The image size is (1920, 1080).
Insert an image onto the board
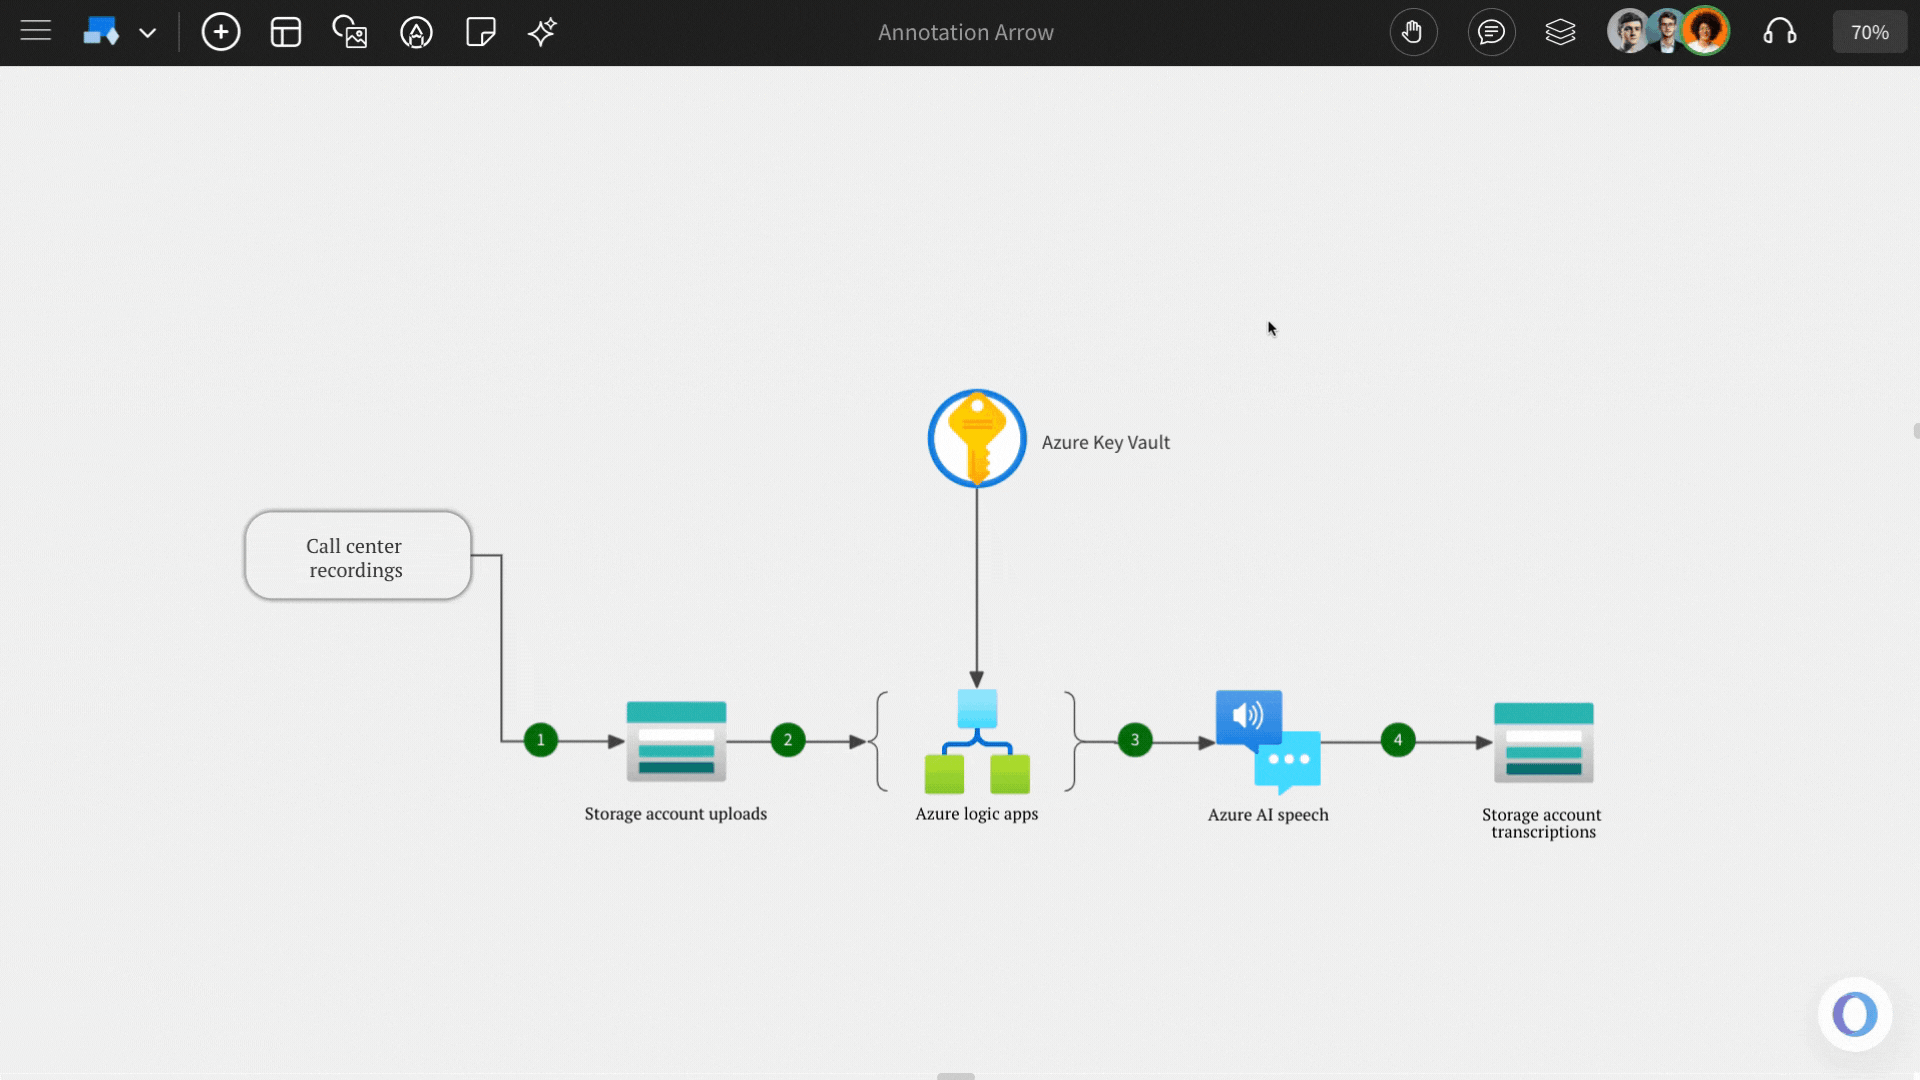(x=349, y=31)
